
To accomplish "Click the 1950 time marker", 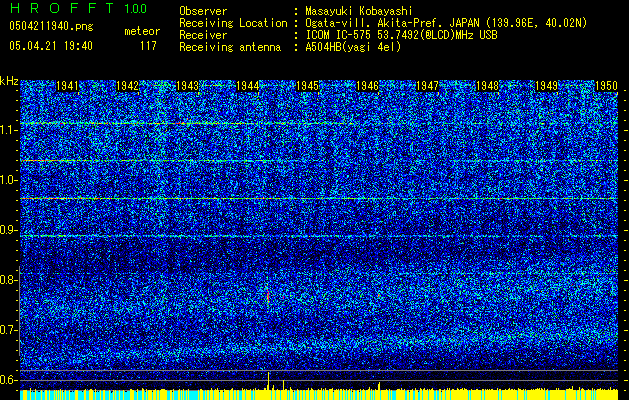I will point(606,86).
